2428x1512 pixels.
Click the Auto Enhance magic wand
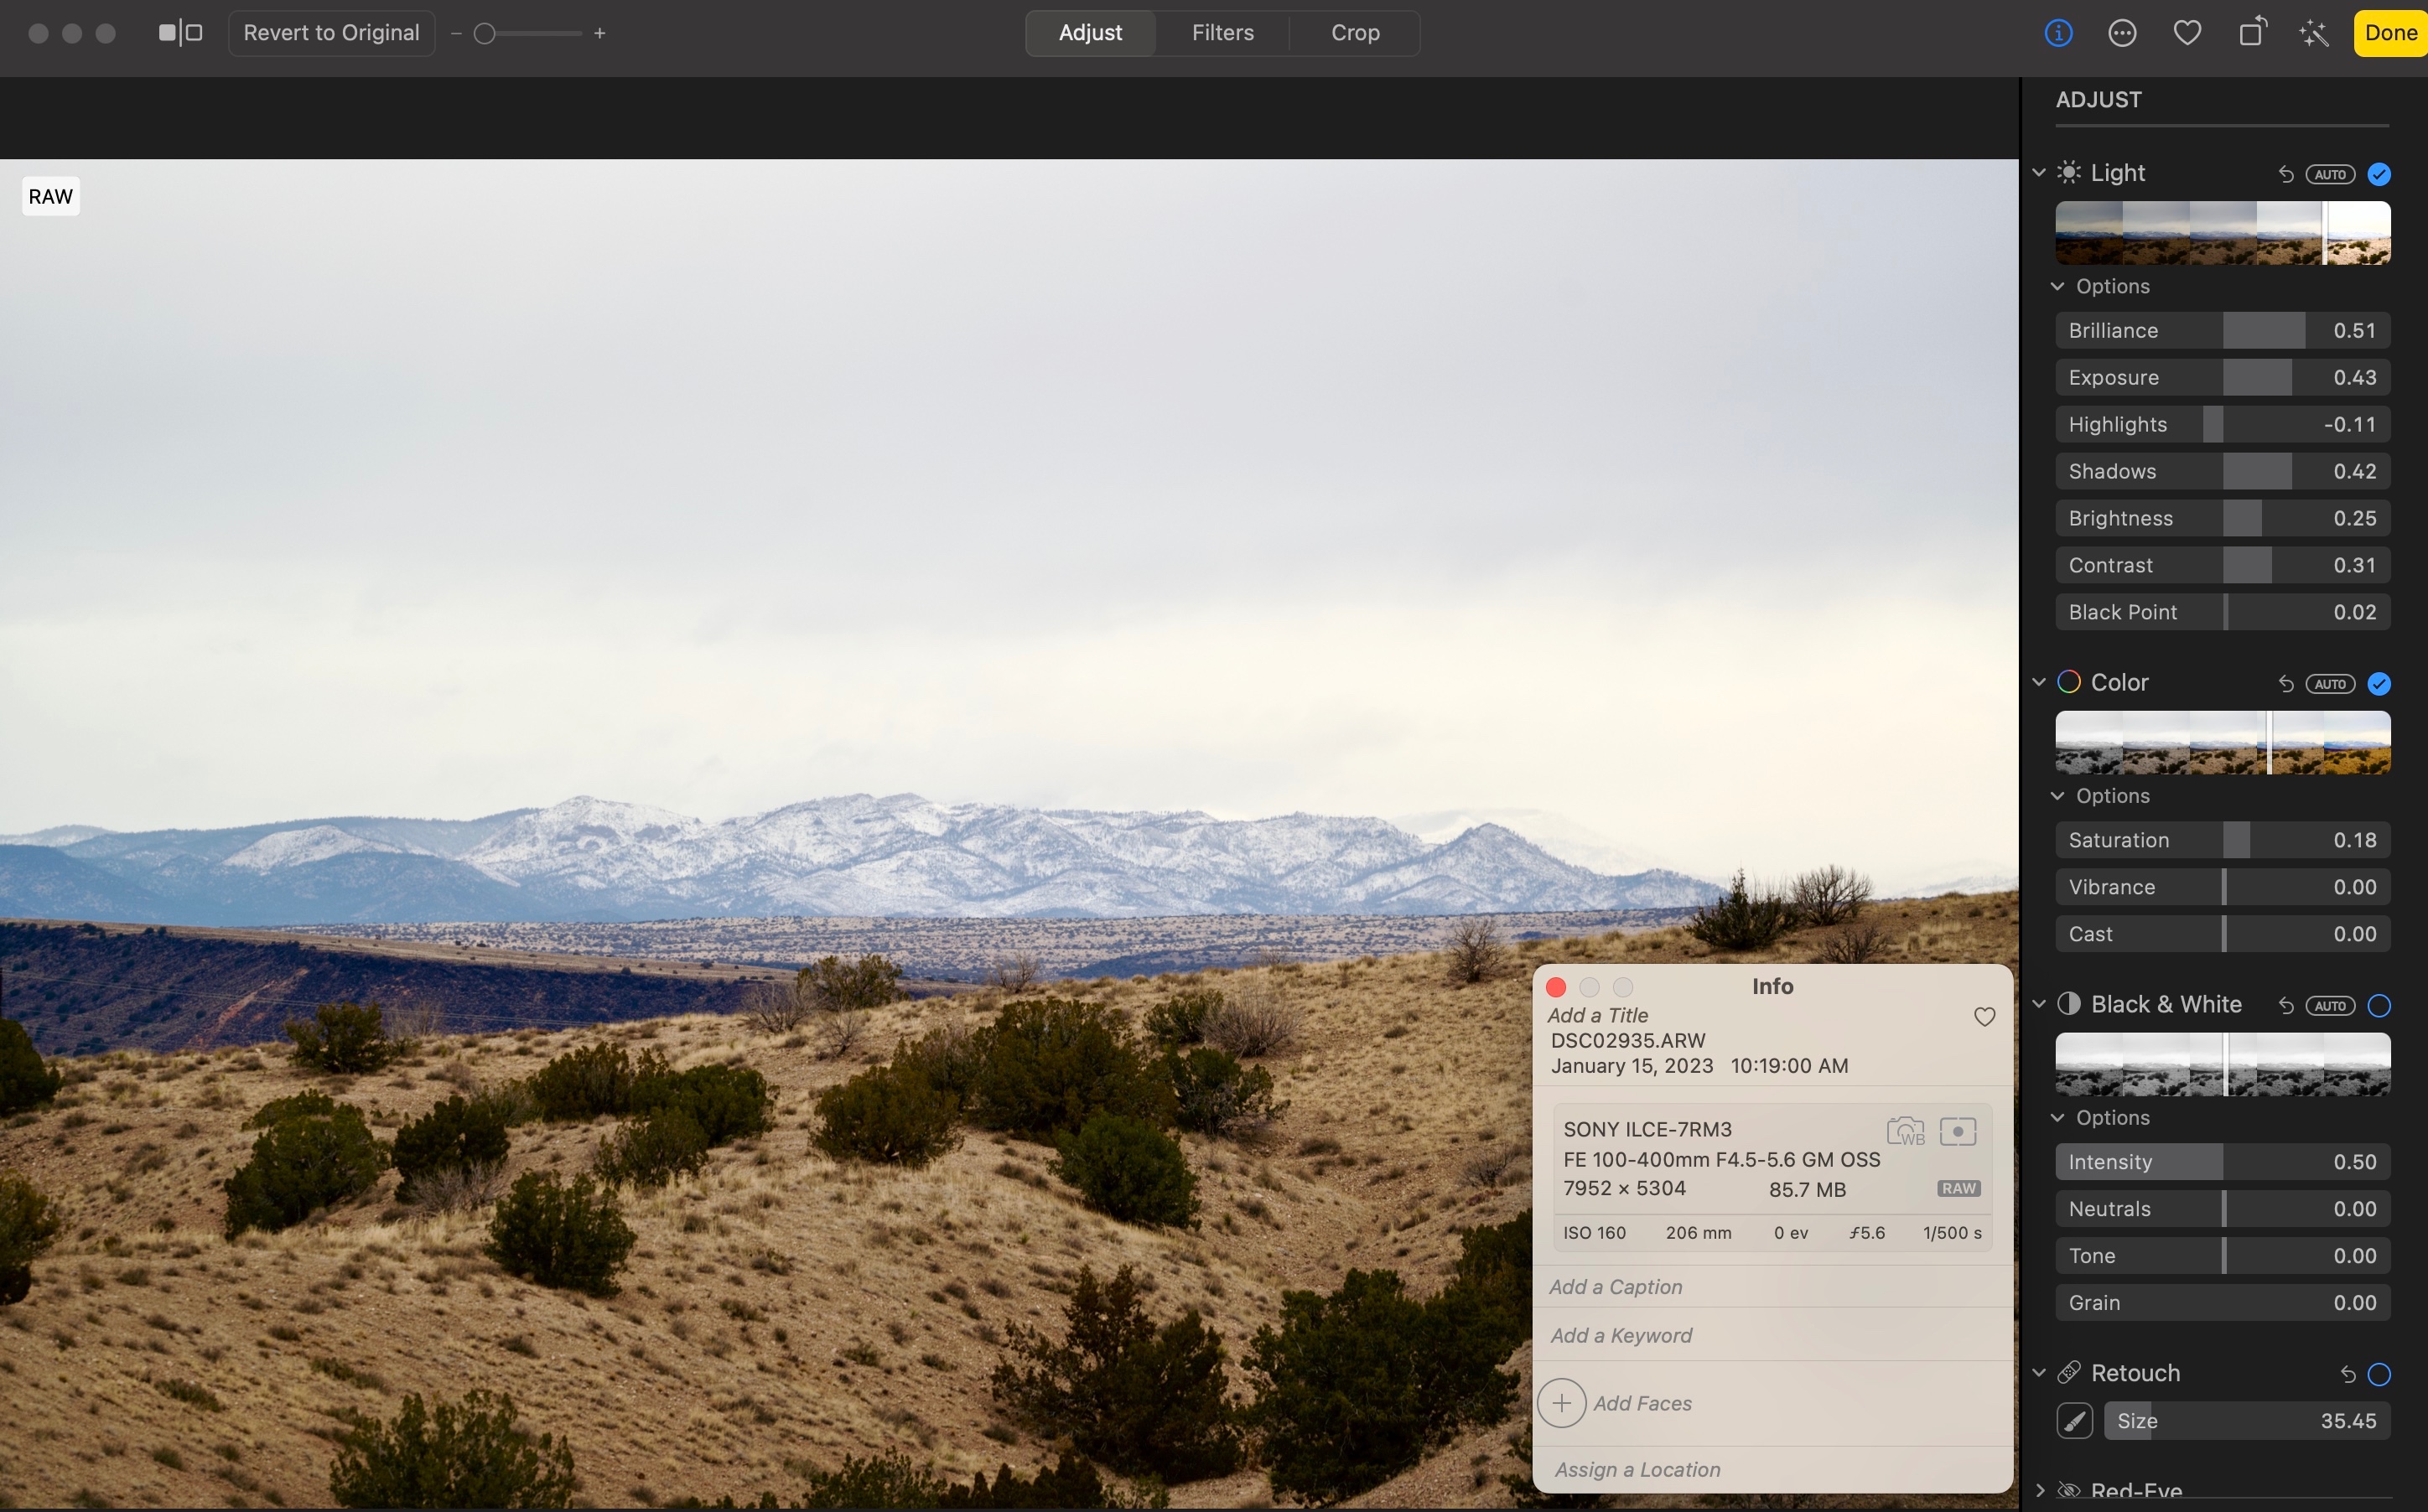click(2314, 34)
